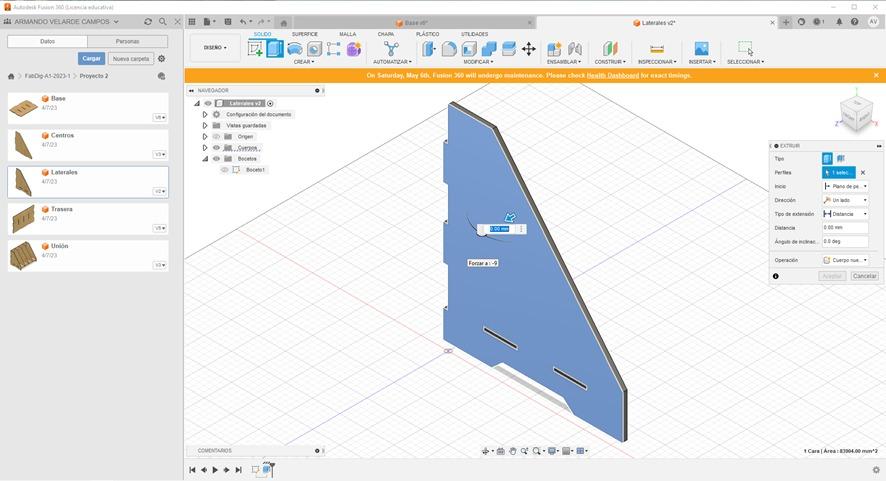The width and height of the screenshot is (886, 481).
Task: Expand Vistas guardadas node
Action: point(205,125)
